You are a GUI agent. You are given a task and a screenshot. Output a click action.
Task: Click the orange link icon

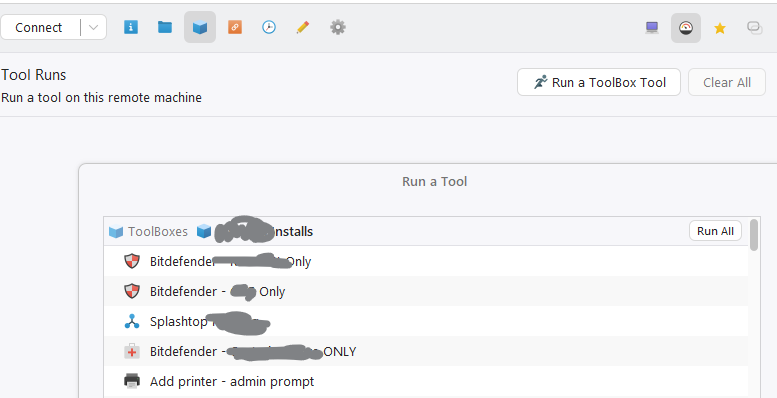click(235, 27)
